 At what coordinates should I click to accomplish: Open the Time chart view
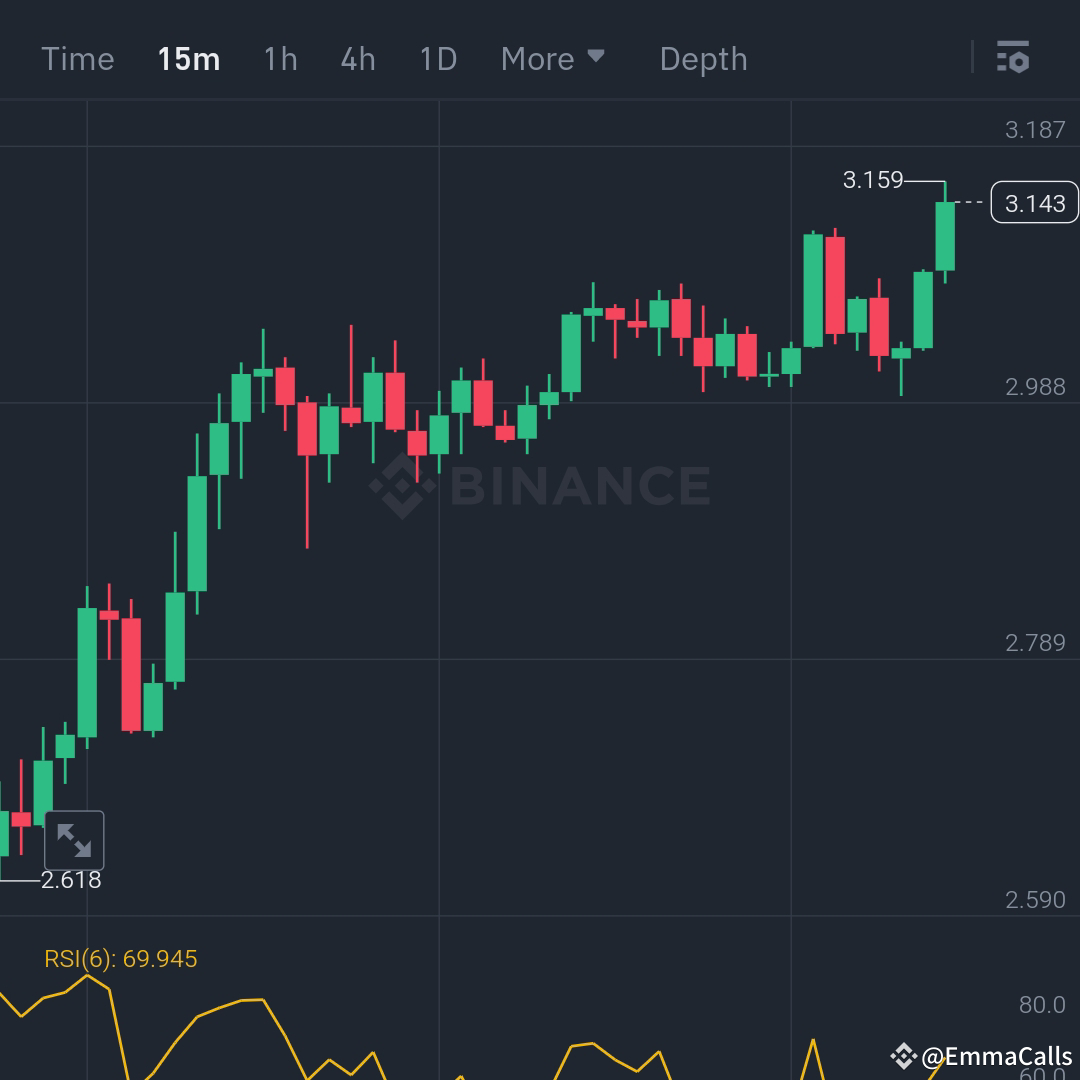coord(78,58)
